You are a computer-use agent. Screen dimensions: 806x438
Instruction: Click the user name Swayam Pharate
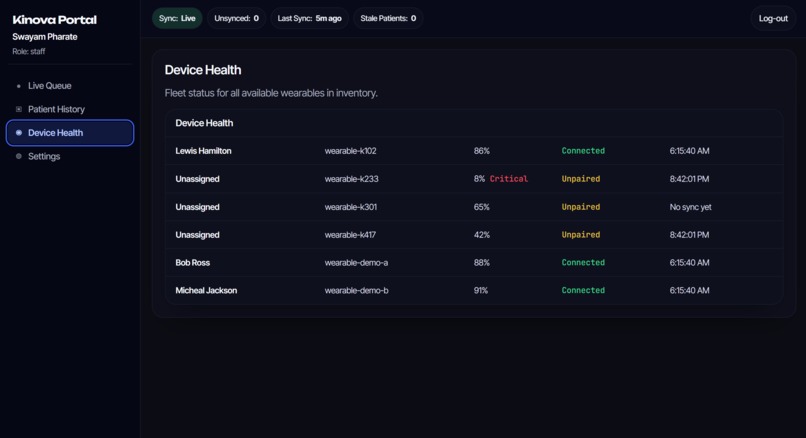45,37
